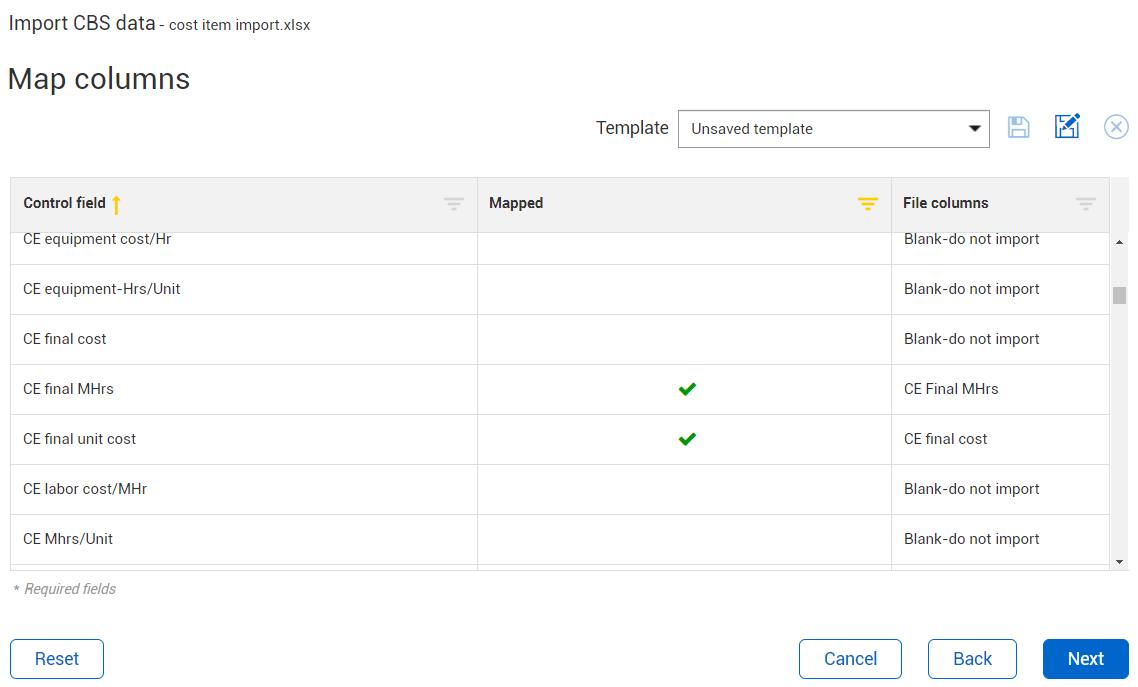Click the File columns header
This screenshot has width=1138, height=687.
click(945, 203)
